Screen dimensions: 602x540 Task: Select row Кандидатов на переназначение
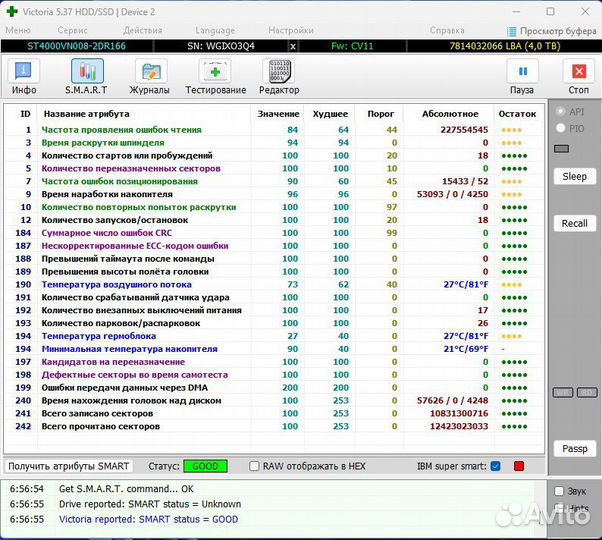click(274, 362)
